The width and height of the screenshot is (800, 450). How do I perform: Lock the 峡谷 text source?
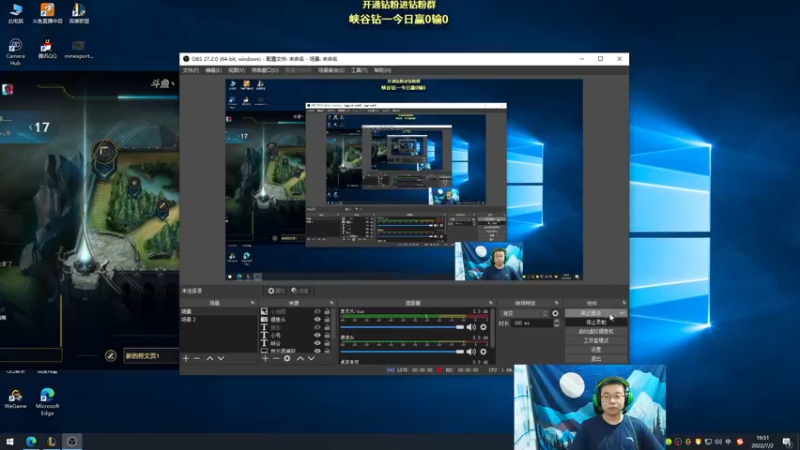327,343
